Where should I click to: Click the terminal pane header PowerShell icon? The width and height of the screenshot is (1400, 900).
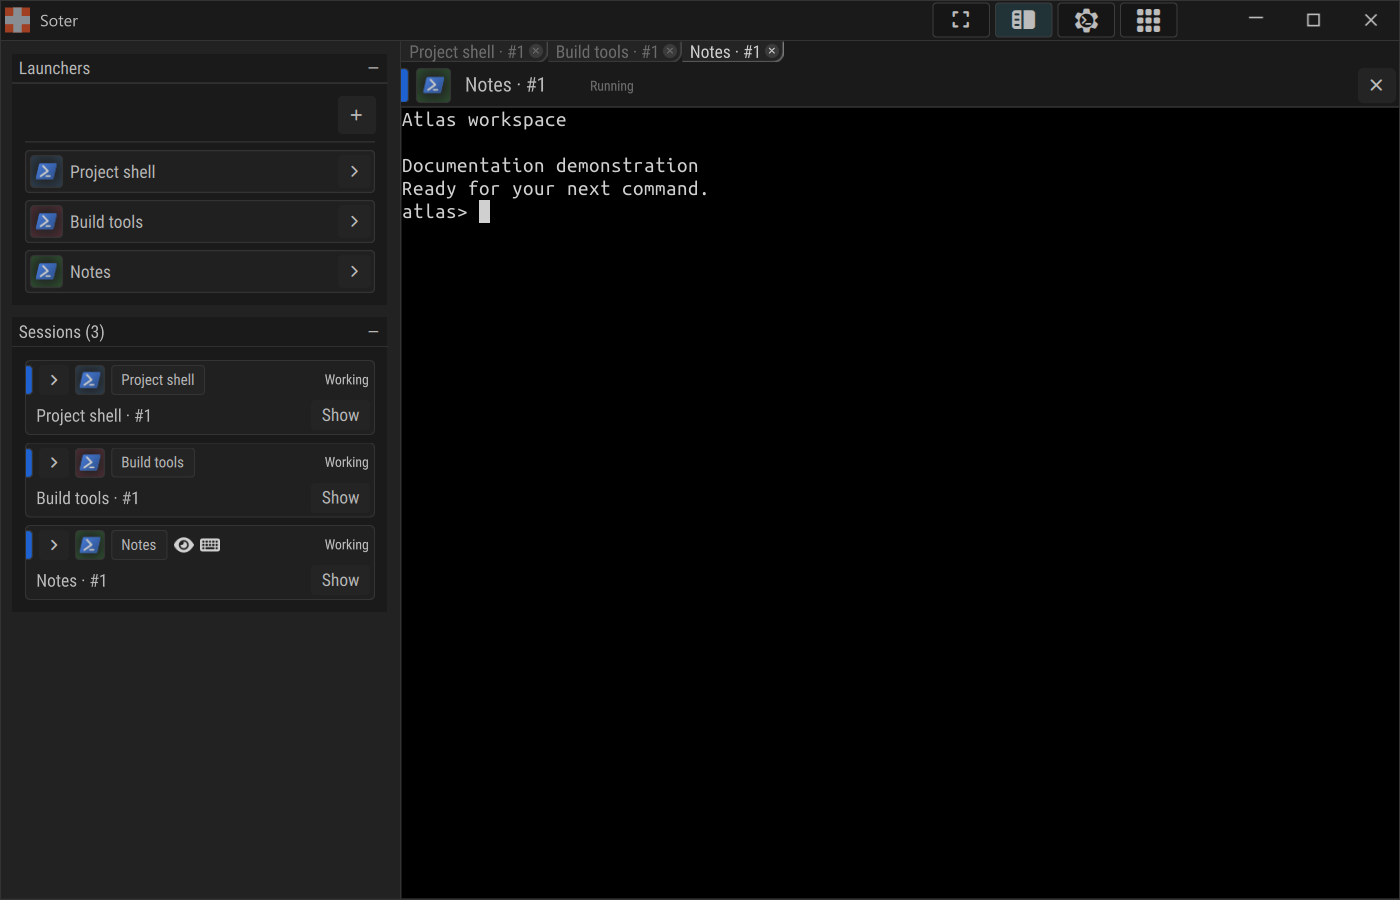[433, 85]
